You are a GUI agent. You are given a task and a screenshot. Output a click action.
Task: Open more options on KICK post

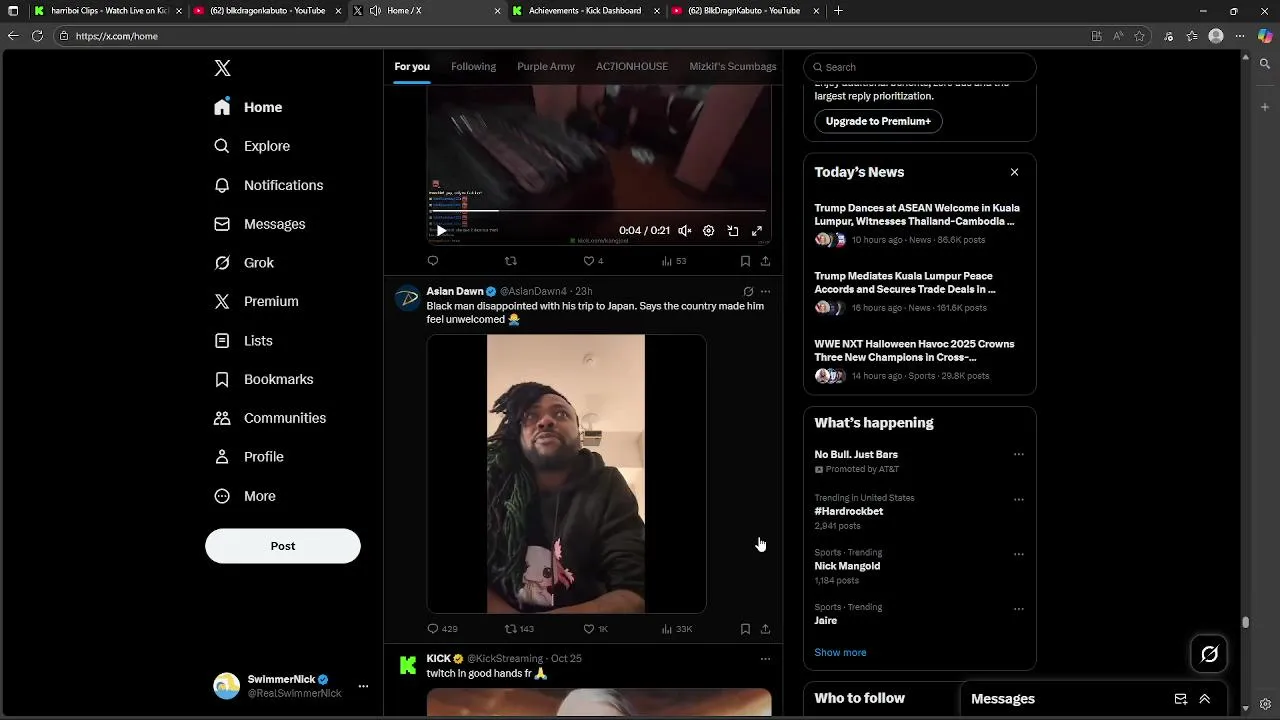[x=765, y=659]
